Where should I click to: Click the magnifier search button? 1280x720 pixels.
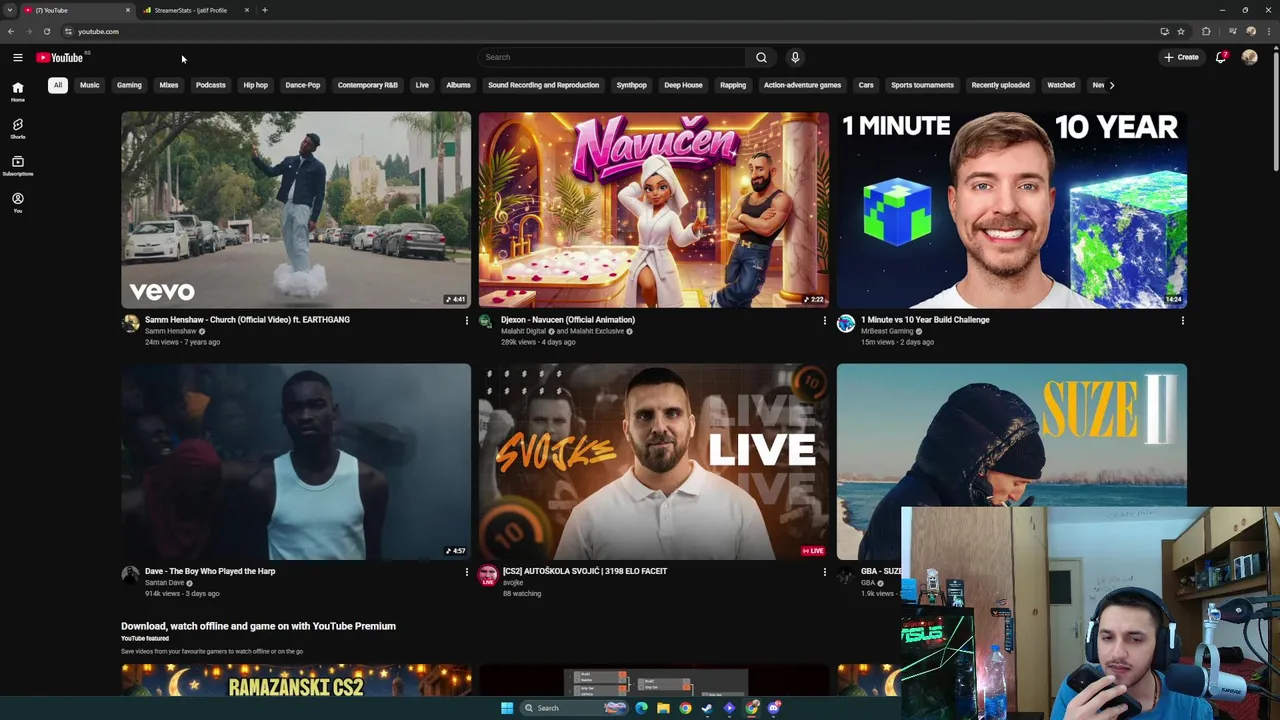point(761,57)
